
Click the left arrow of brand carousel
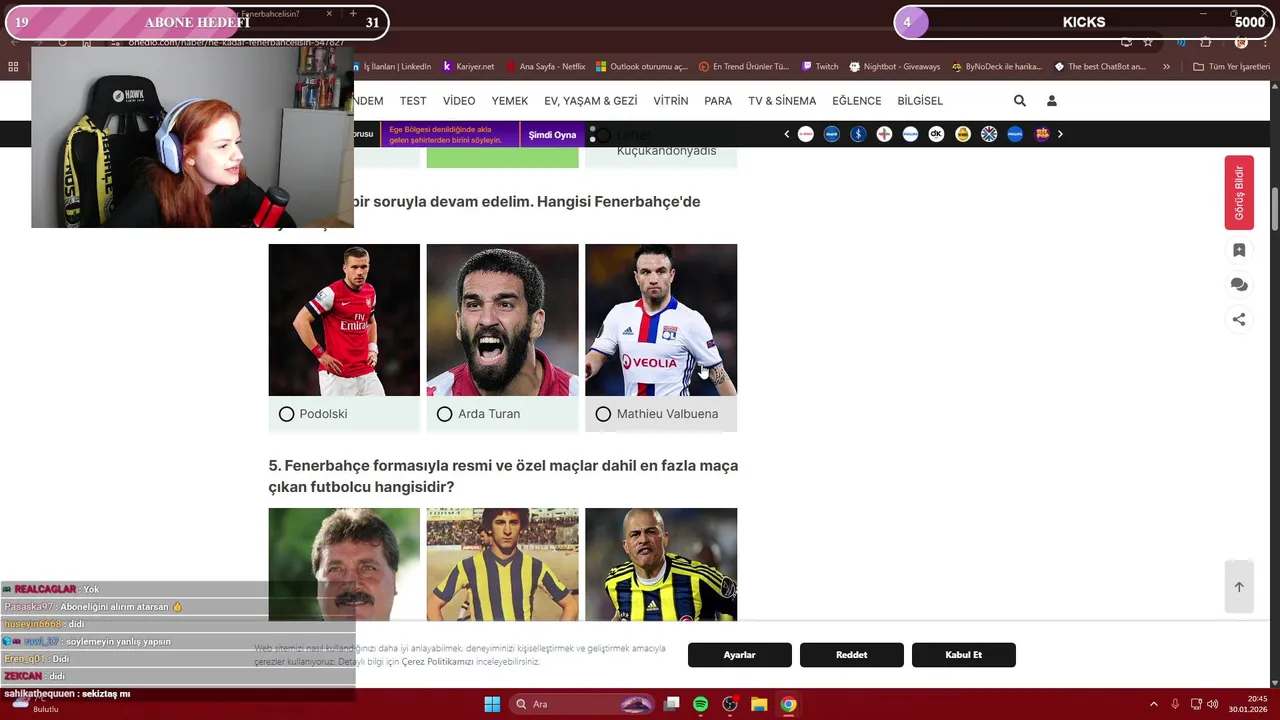point(786,134)
